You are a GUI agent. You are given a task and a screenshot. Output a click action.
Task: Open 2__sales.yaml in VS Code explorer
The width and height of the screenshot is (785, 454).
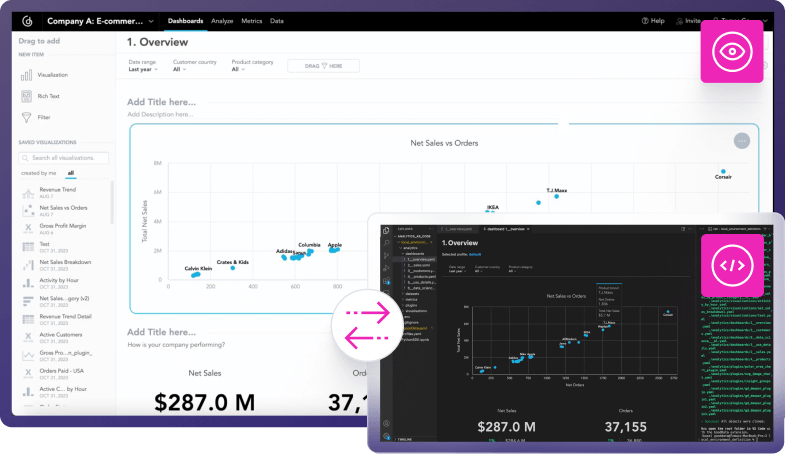click(x=419, y=265)
